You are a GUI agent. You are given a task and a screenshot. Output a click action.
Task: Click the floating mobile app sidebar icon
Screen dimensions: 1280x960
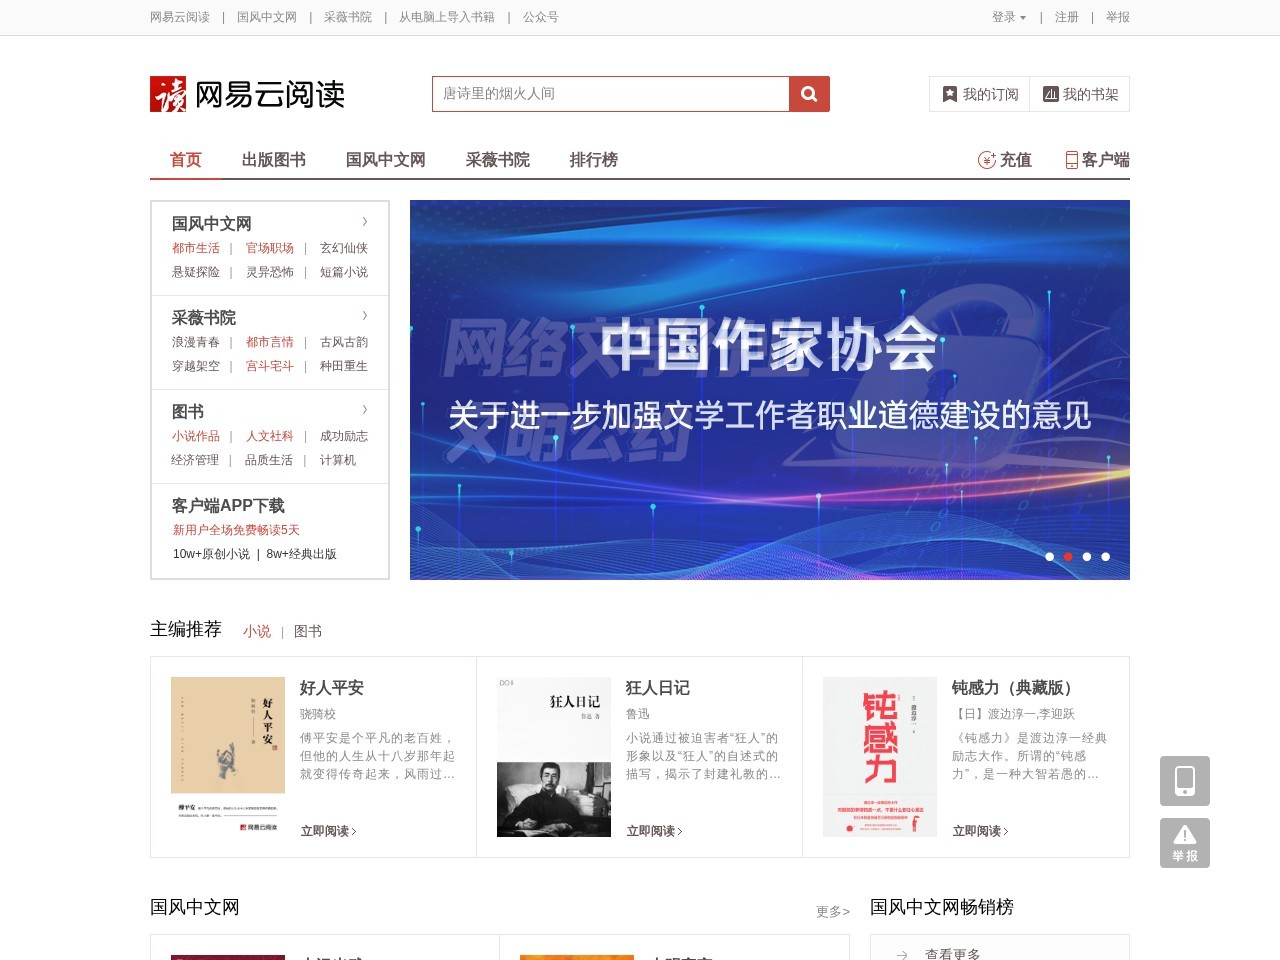(1184, 780)
